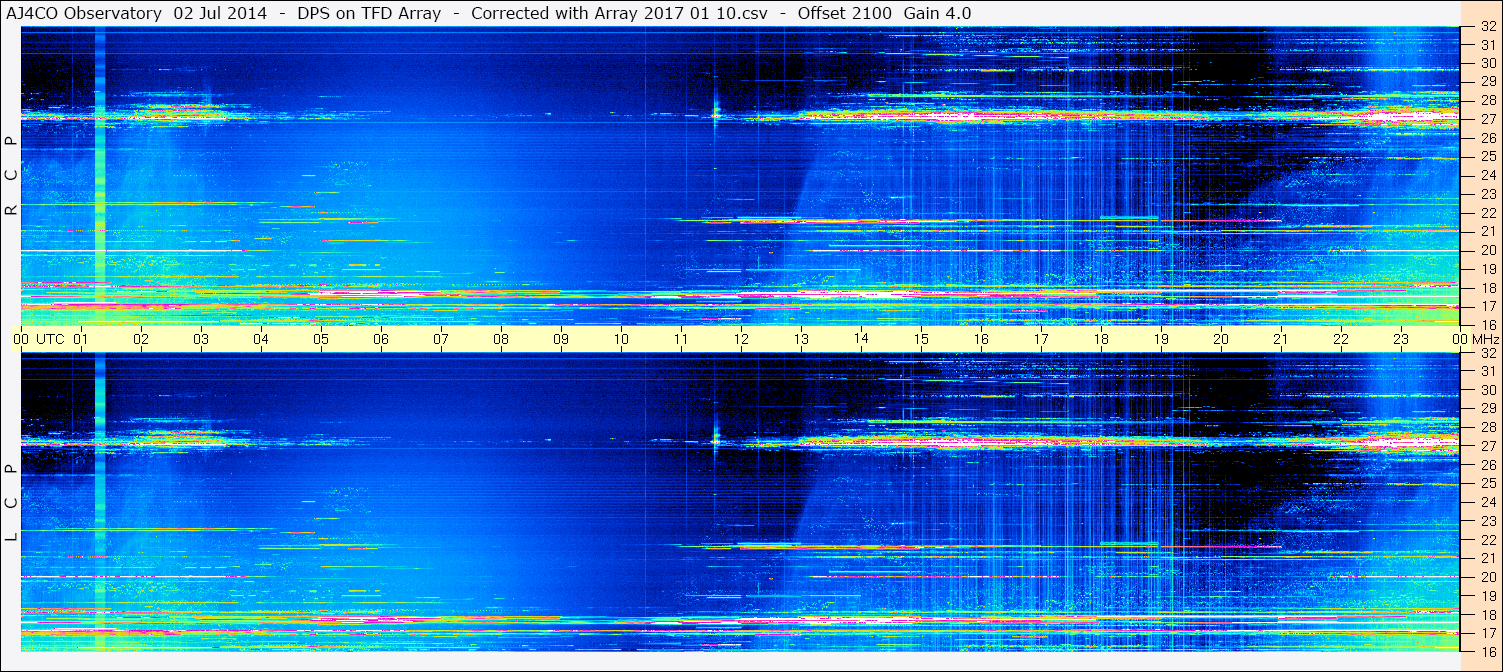Viewport: 1503px width, 672px height.
Task: Click the 03 hour time axis marker
Action: point(201,340)
